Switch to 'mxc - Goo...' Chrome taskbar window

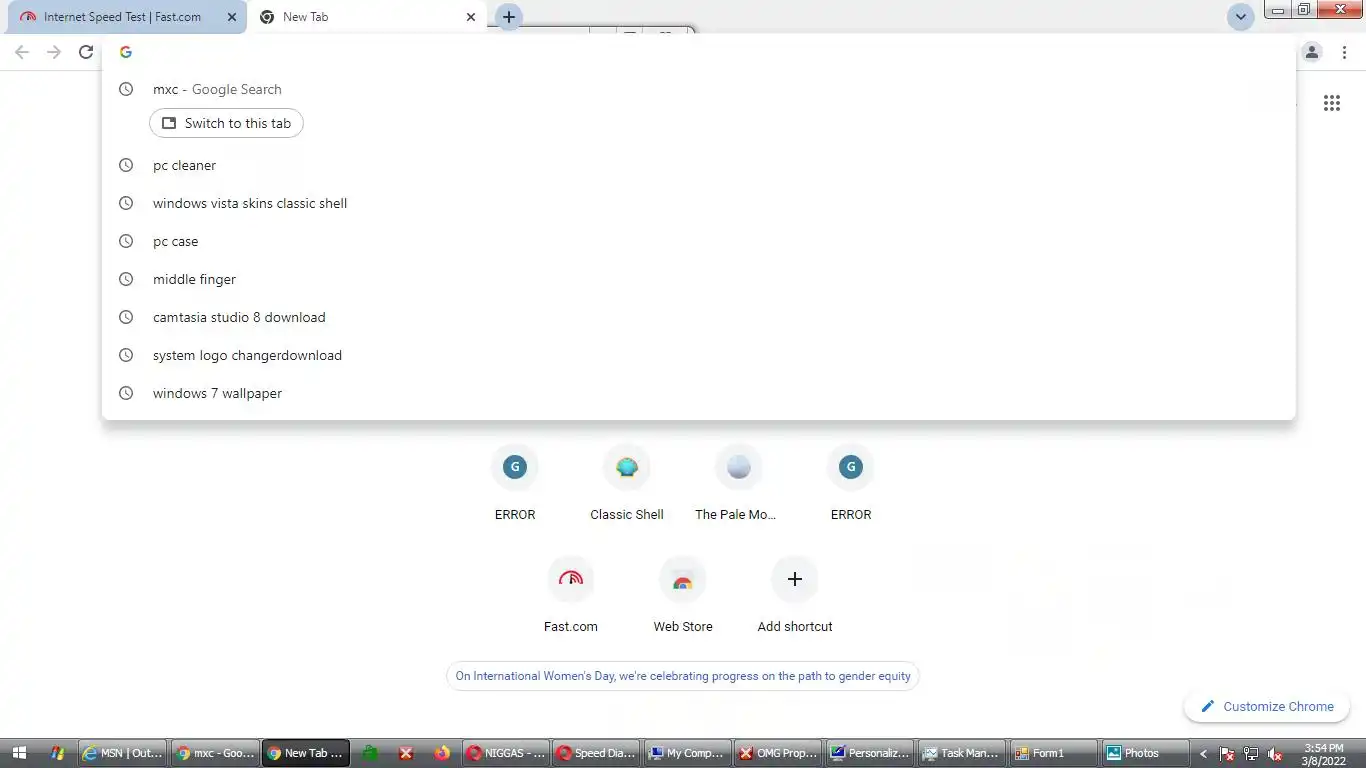(214, 753)
